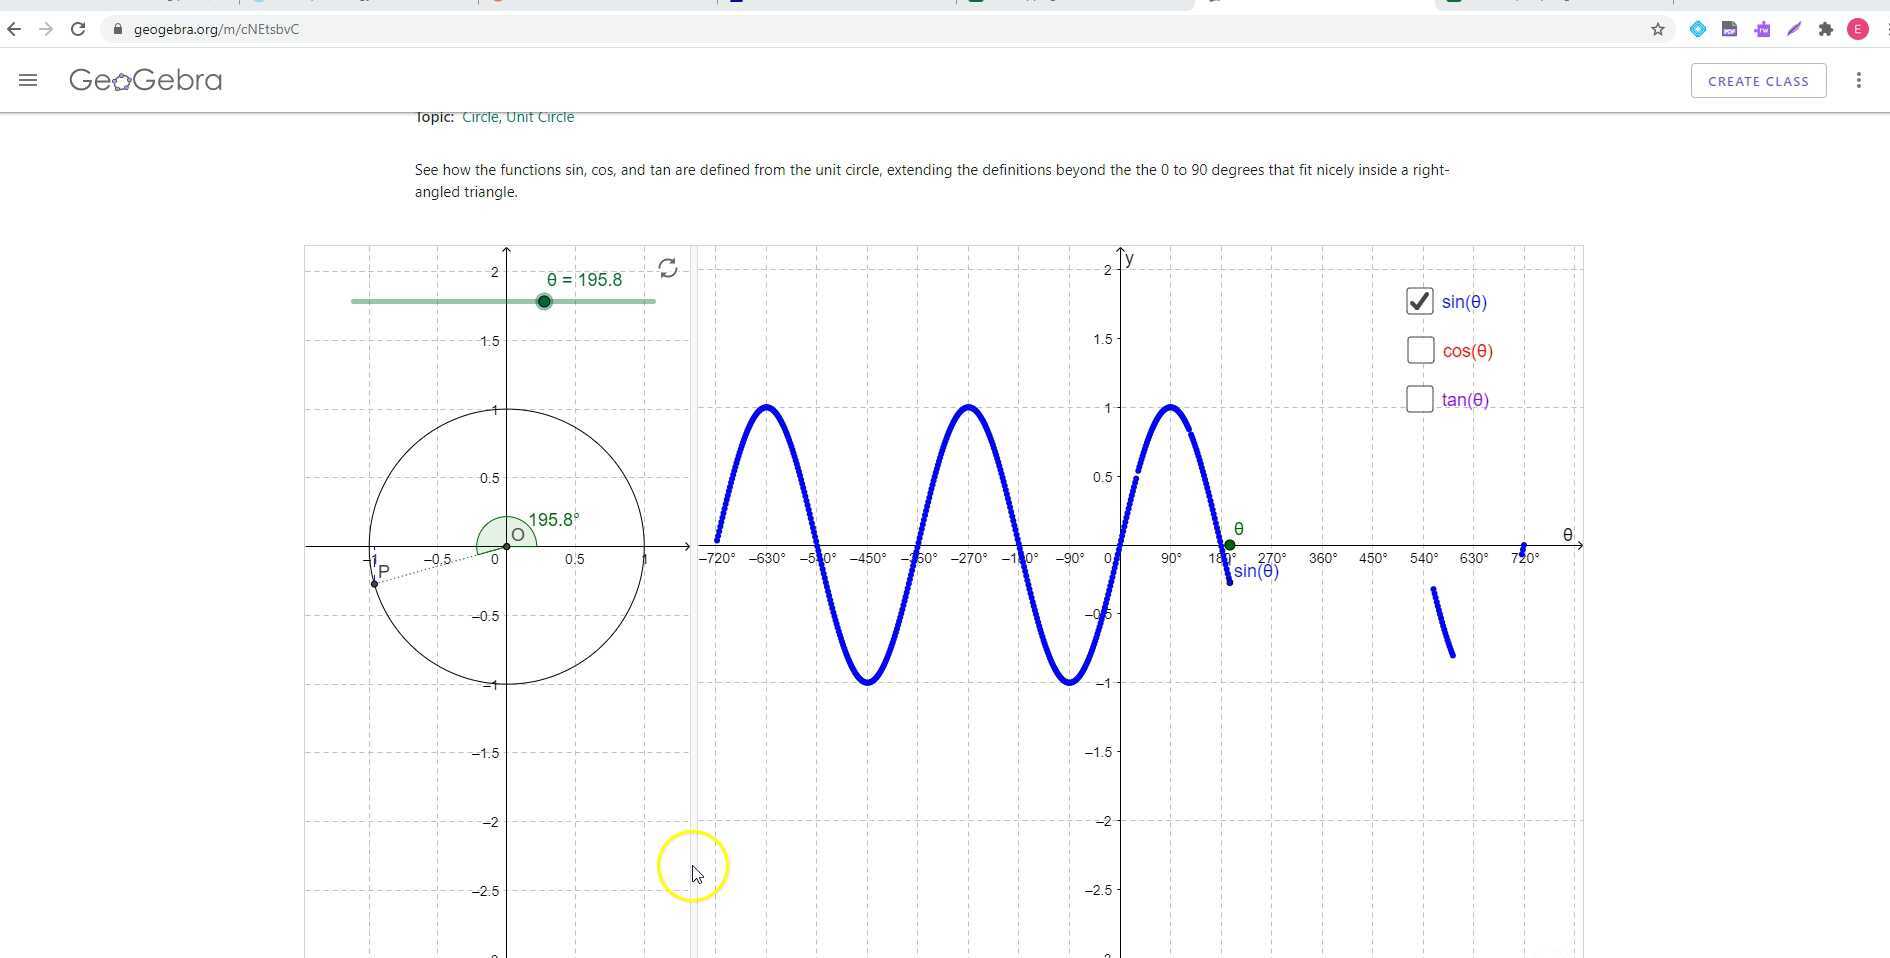Reset the construction with the refresh icon

tap(668, 268)
